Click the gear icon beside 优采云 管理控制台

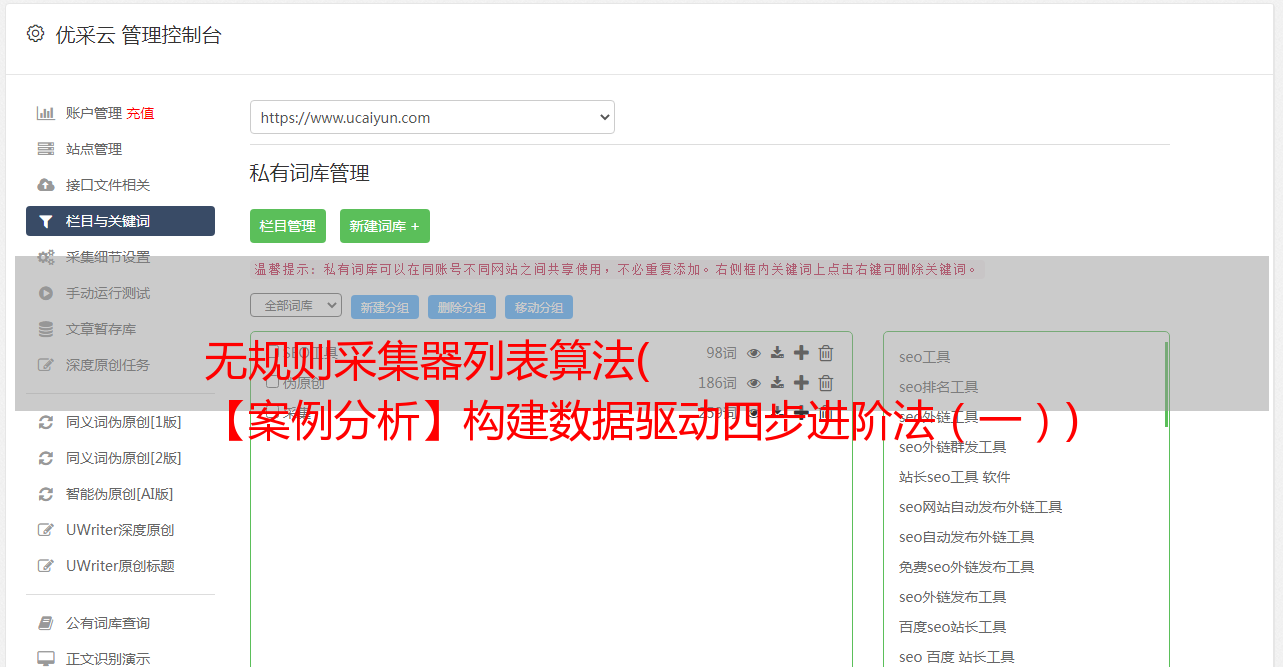(36, 34)
